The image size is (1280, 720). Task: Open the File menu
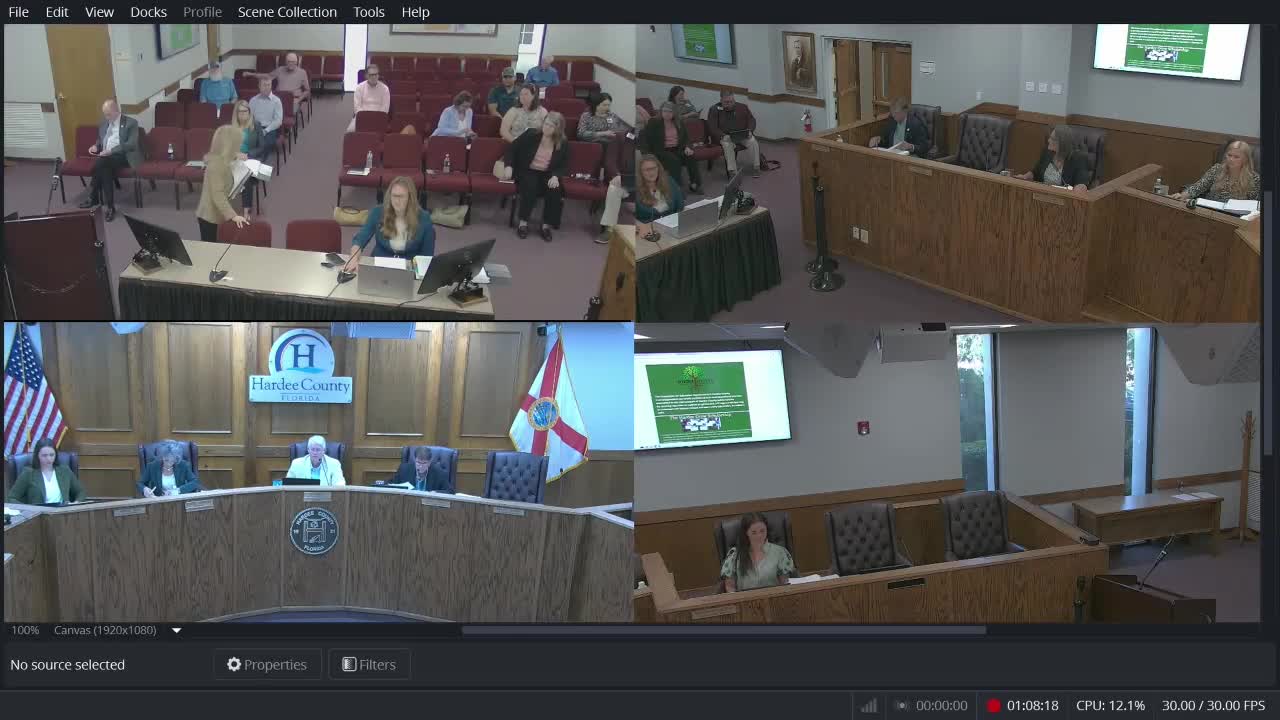18,12
